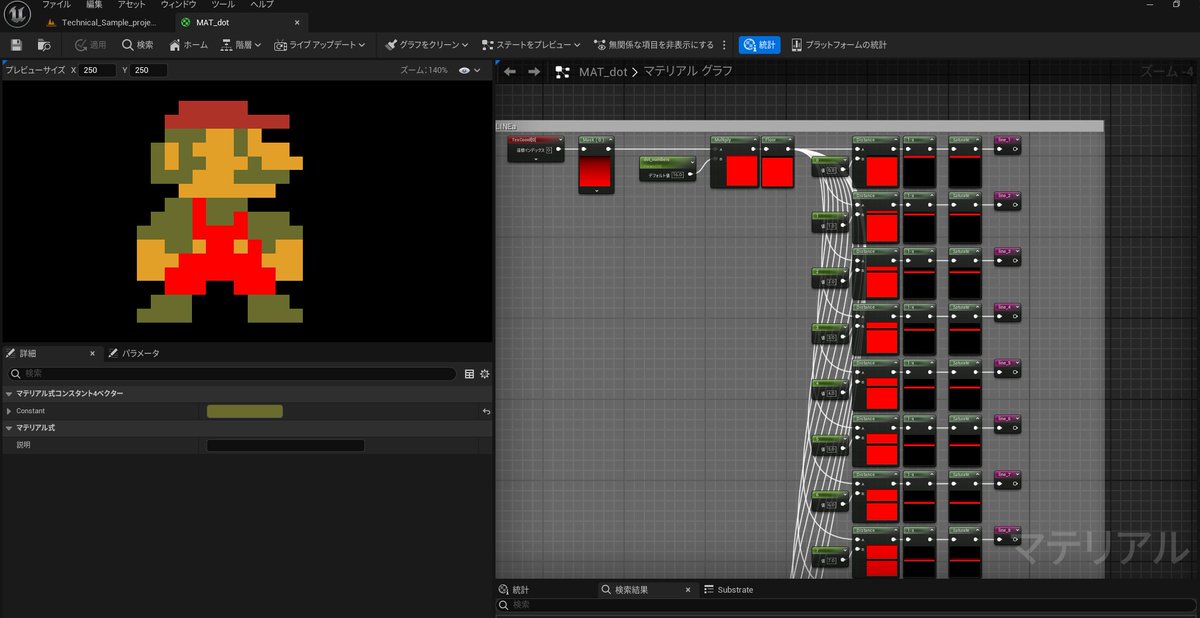Click the preview size X input field
This screenshot has width=1200, height=618.
click(x=98, y=70)
